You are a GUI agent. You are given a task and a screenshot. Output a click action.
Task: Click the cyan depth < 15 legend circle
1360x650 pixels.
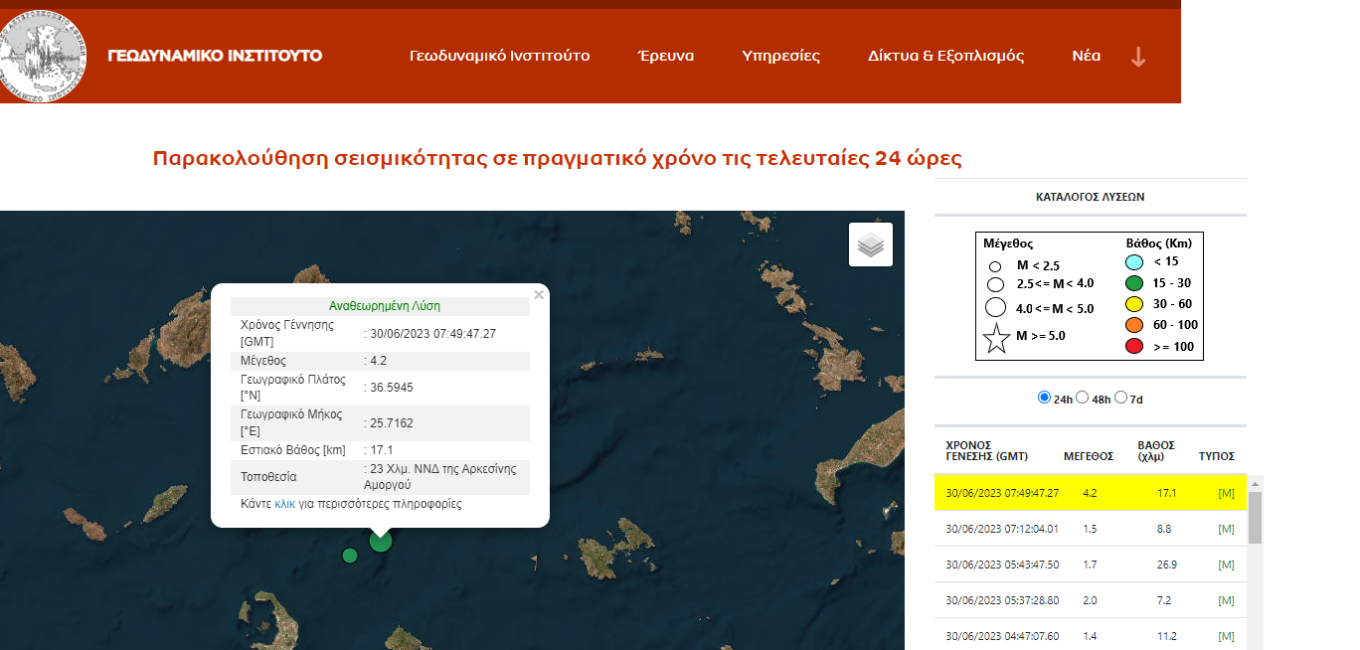(x=1133, y=262)
